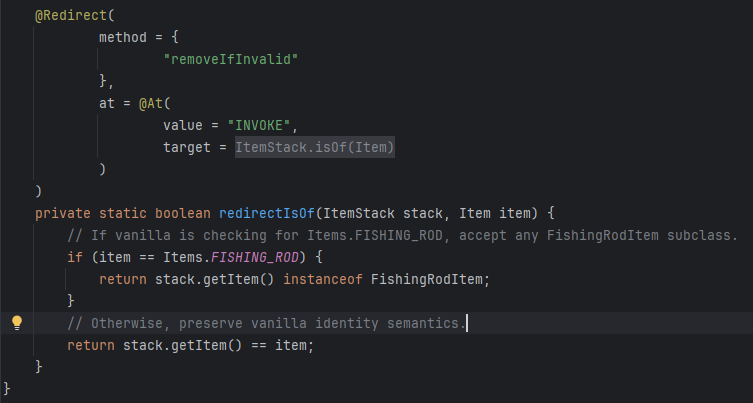753x403 pixels.
Task: Click the final "return stack.getItem() == item" line
Action: pyautogui.click(x=190, y=345)
